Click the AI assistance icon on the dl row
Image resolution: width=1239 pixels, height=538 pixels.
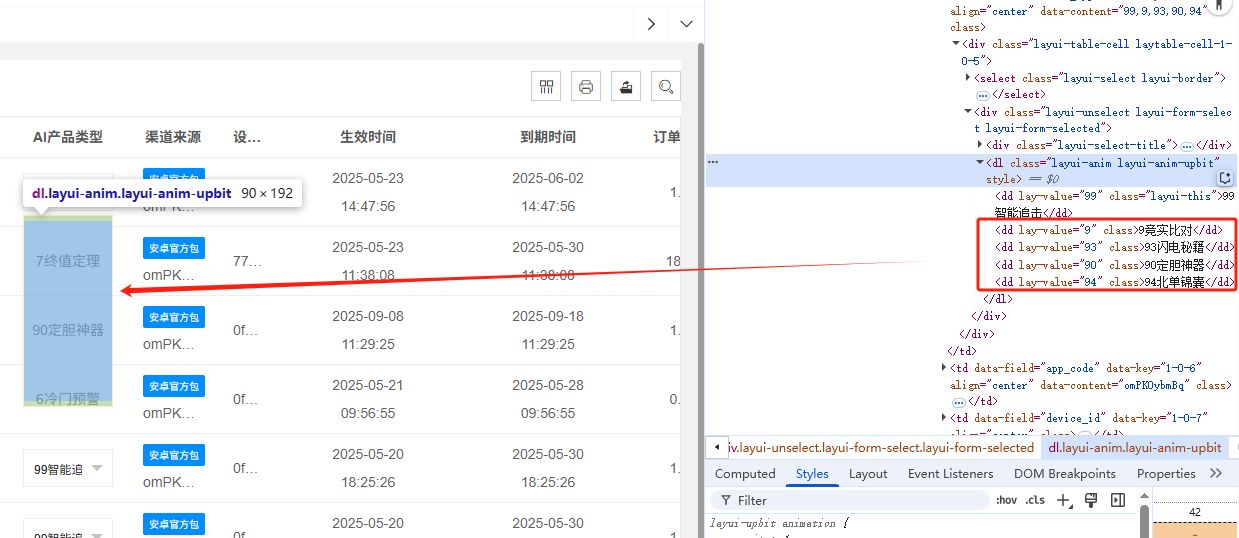(1226, 178)
